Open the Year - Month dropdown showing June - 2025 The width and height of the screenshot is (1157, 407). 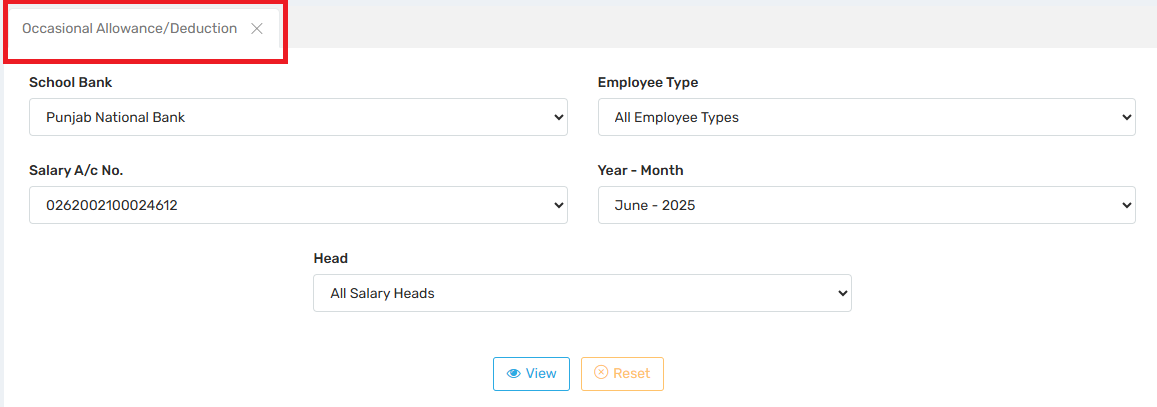coord(866,205)
